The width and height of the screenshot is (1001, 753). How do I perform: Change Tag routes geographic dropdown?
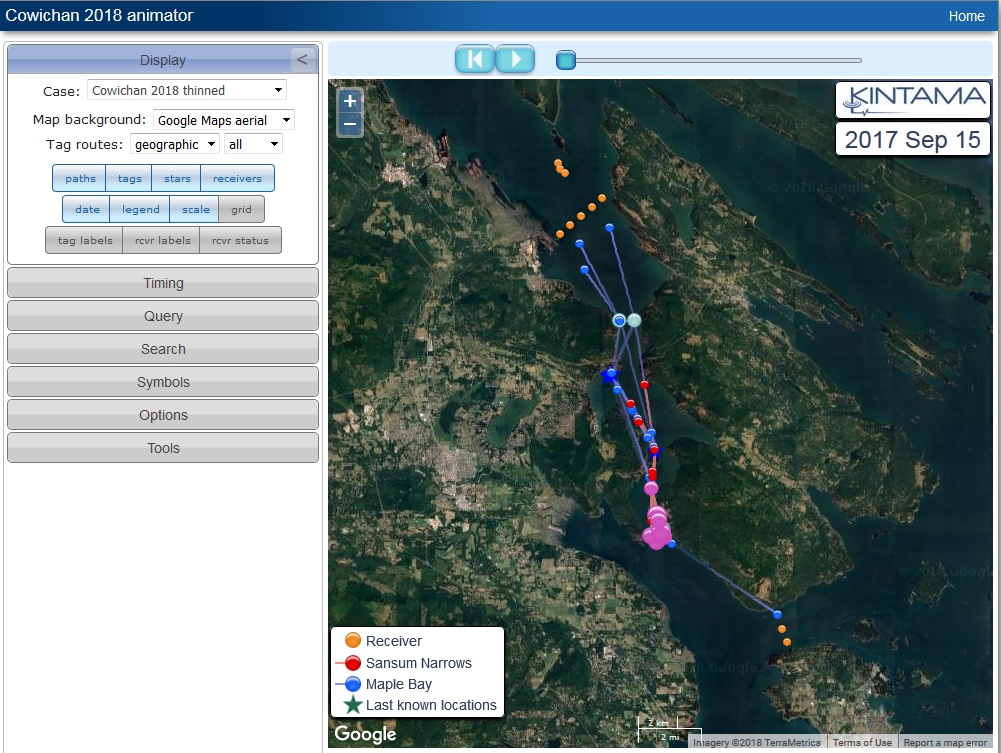pyautogui.click(x=175, y=145)
